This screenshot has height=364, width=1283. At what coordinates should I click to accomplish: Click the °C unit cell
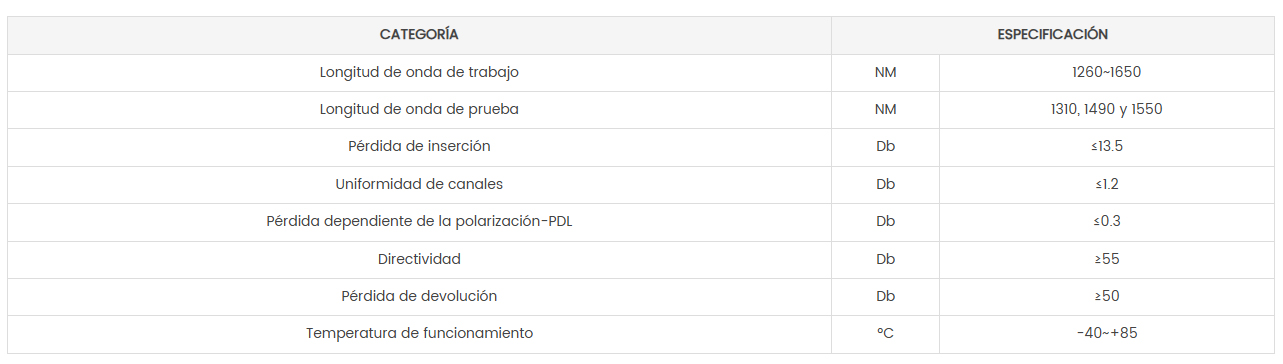click(x=885, y=334)
